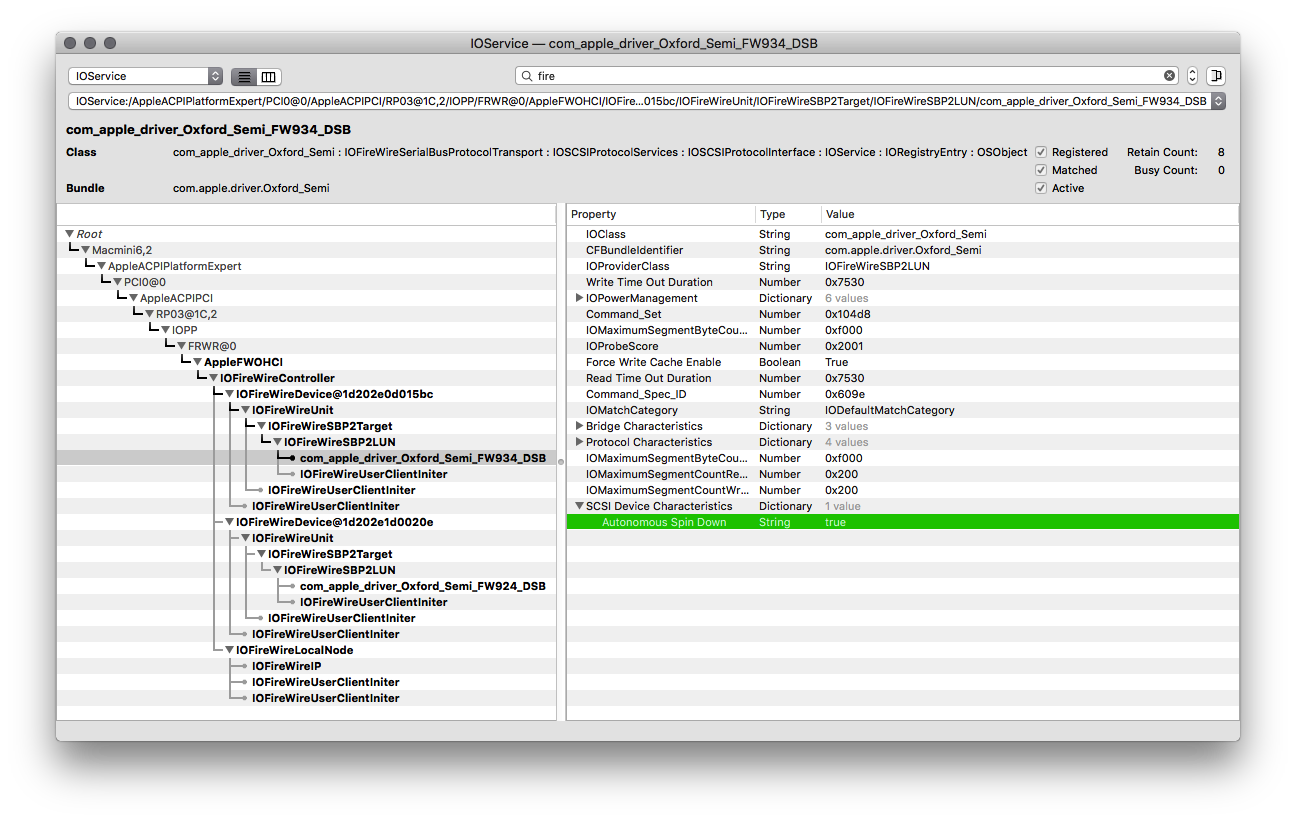Toggle the inspector sidebar button
The height and width of the screenshot is (821, 1296).
tap(1216, 76)
